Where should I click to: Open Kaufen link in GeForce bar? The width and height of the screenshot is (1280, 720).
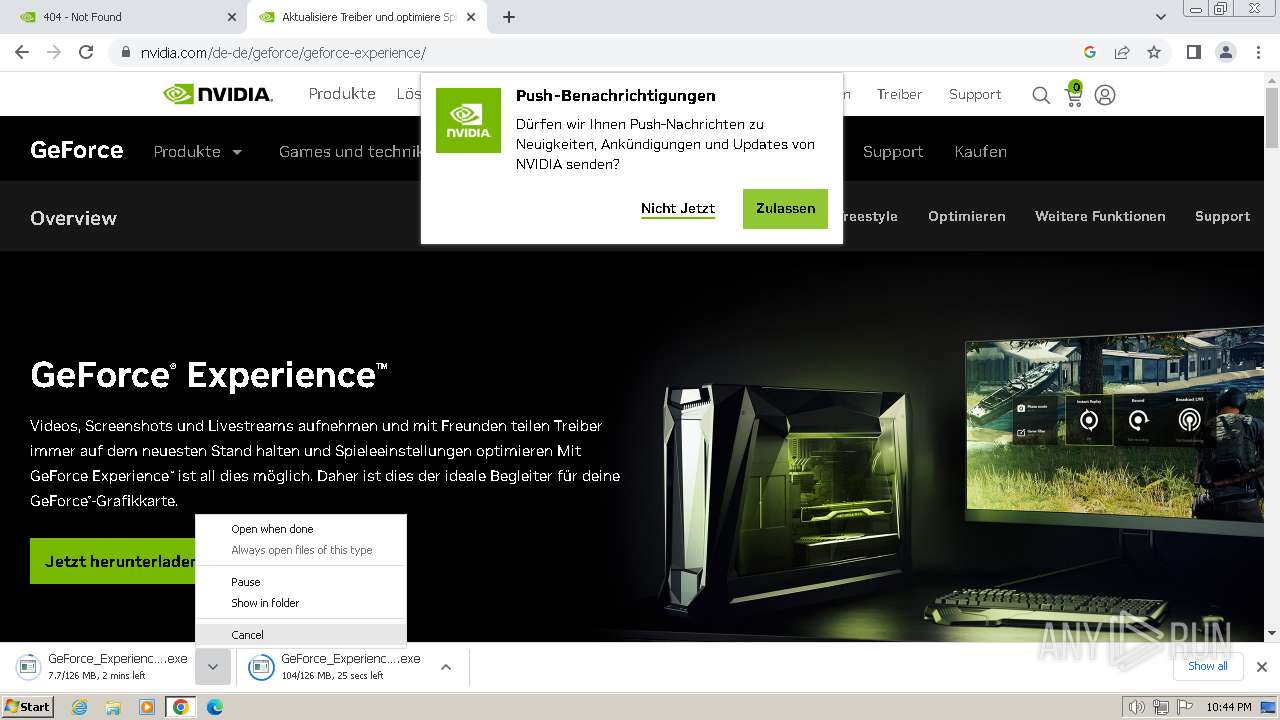pyautogui.click(x=980, y=152)
